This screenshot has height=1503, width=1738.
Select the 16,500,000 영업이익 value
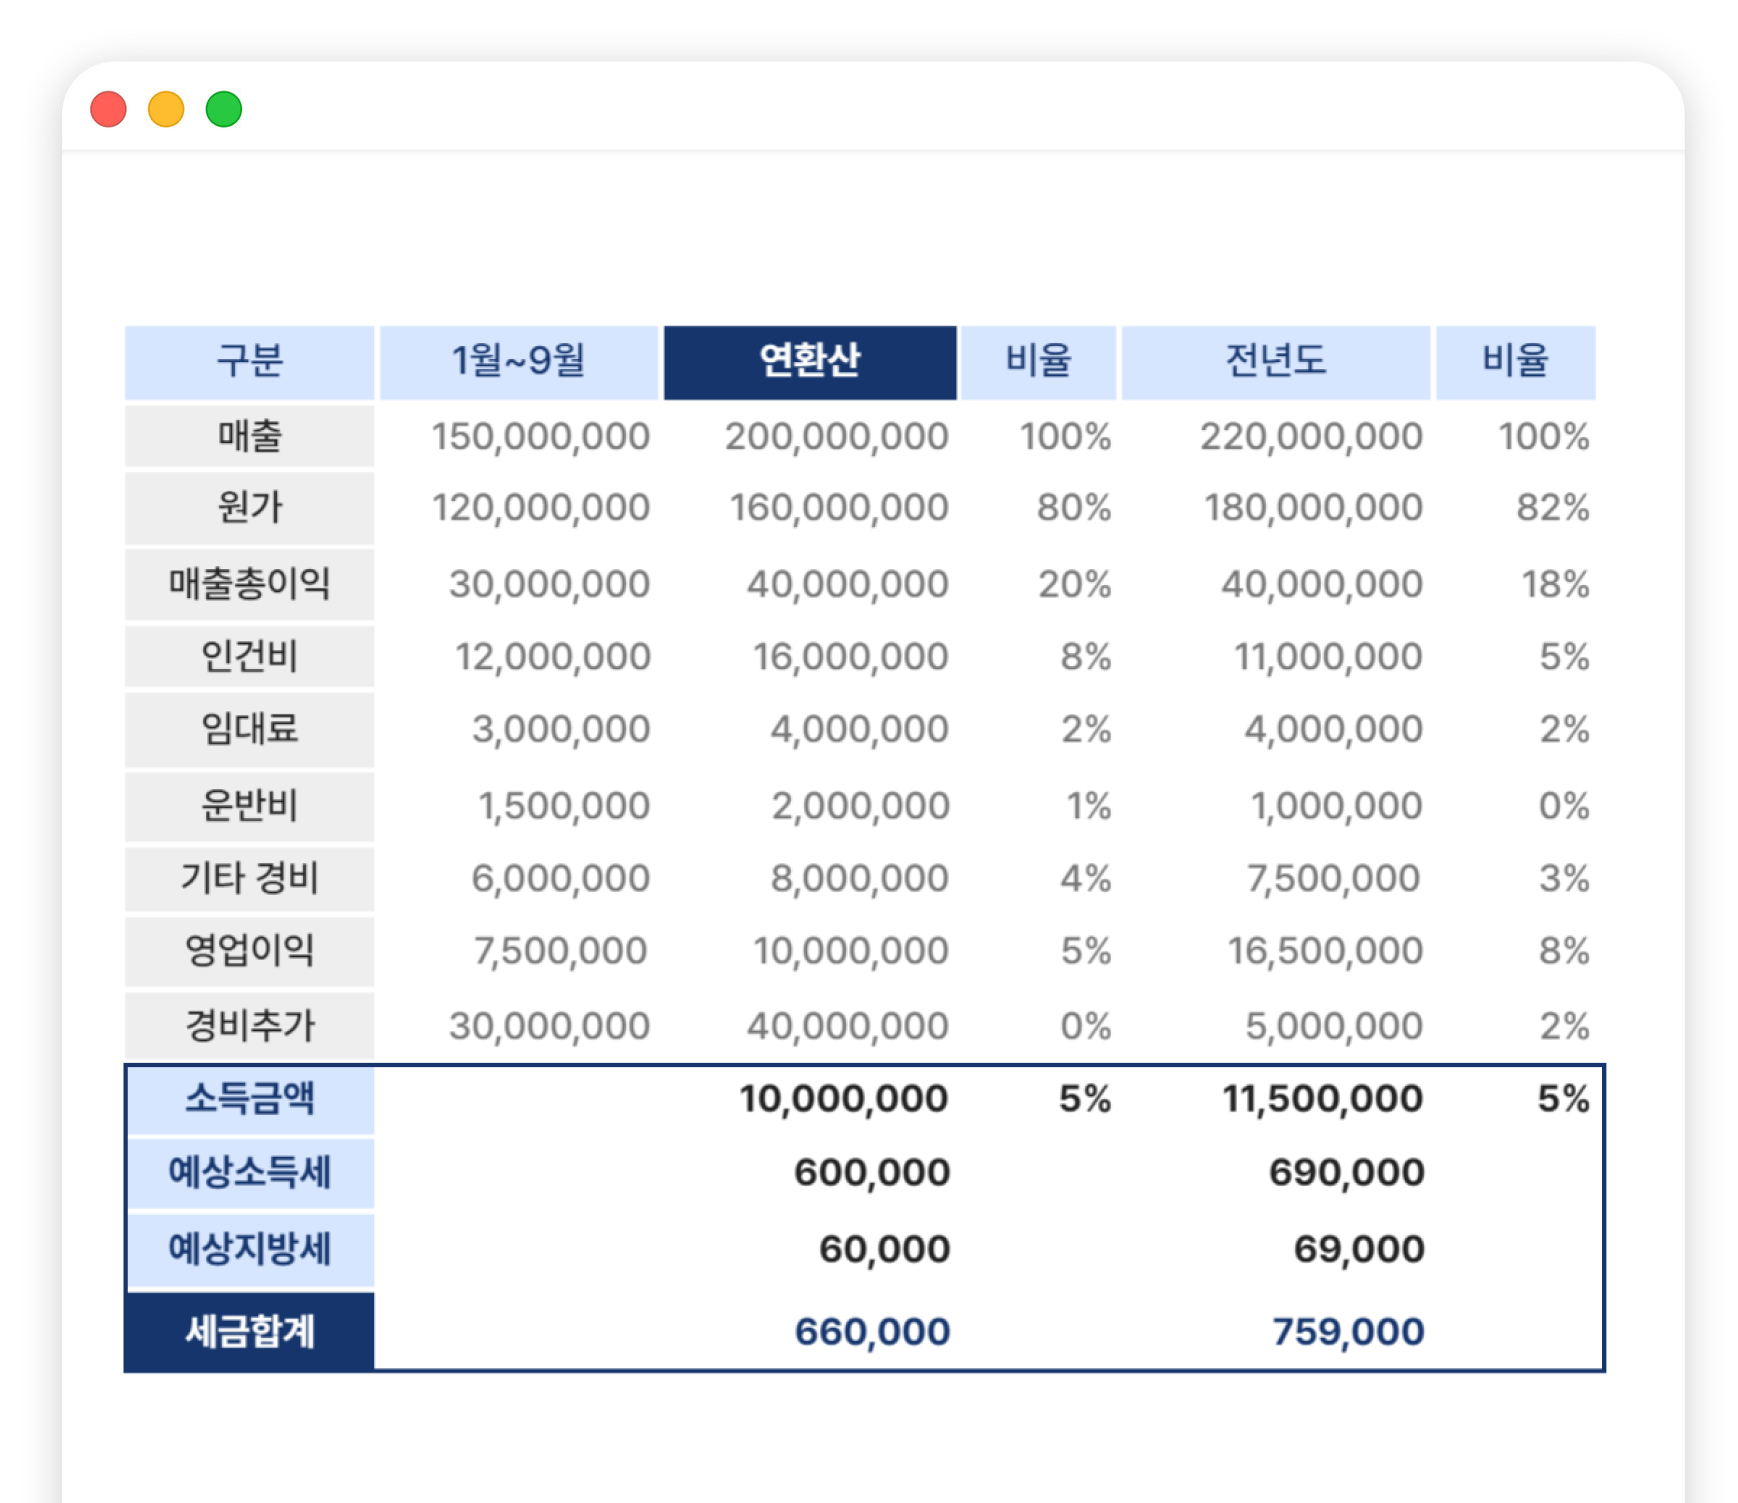coord(1326,951)
